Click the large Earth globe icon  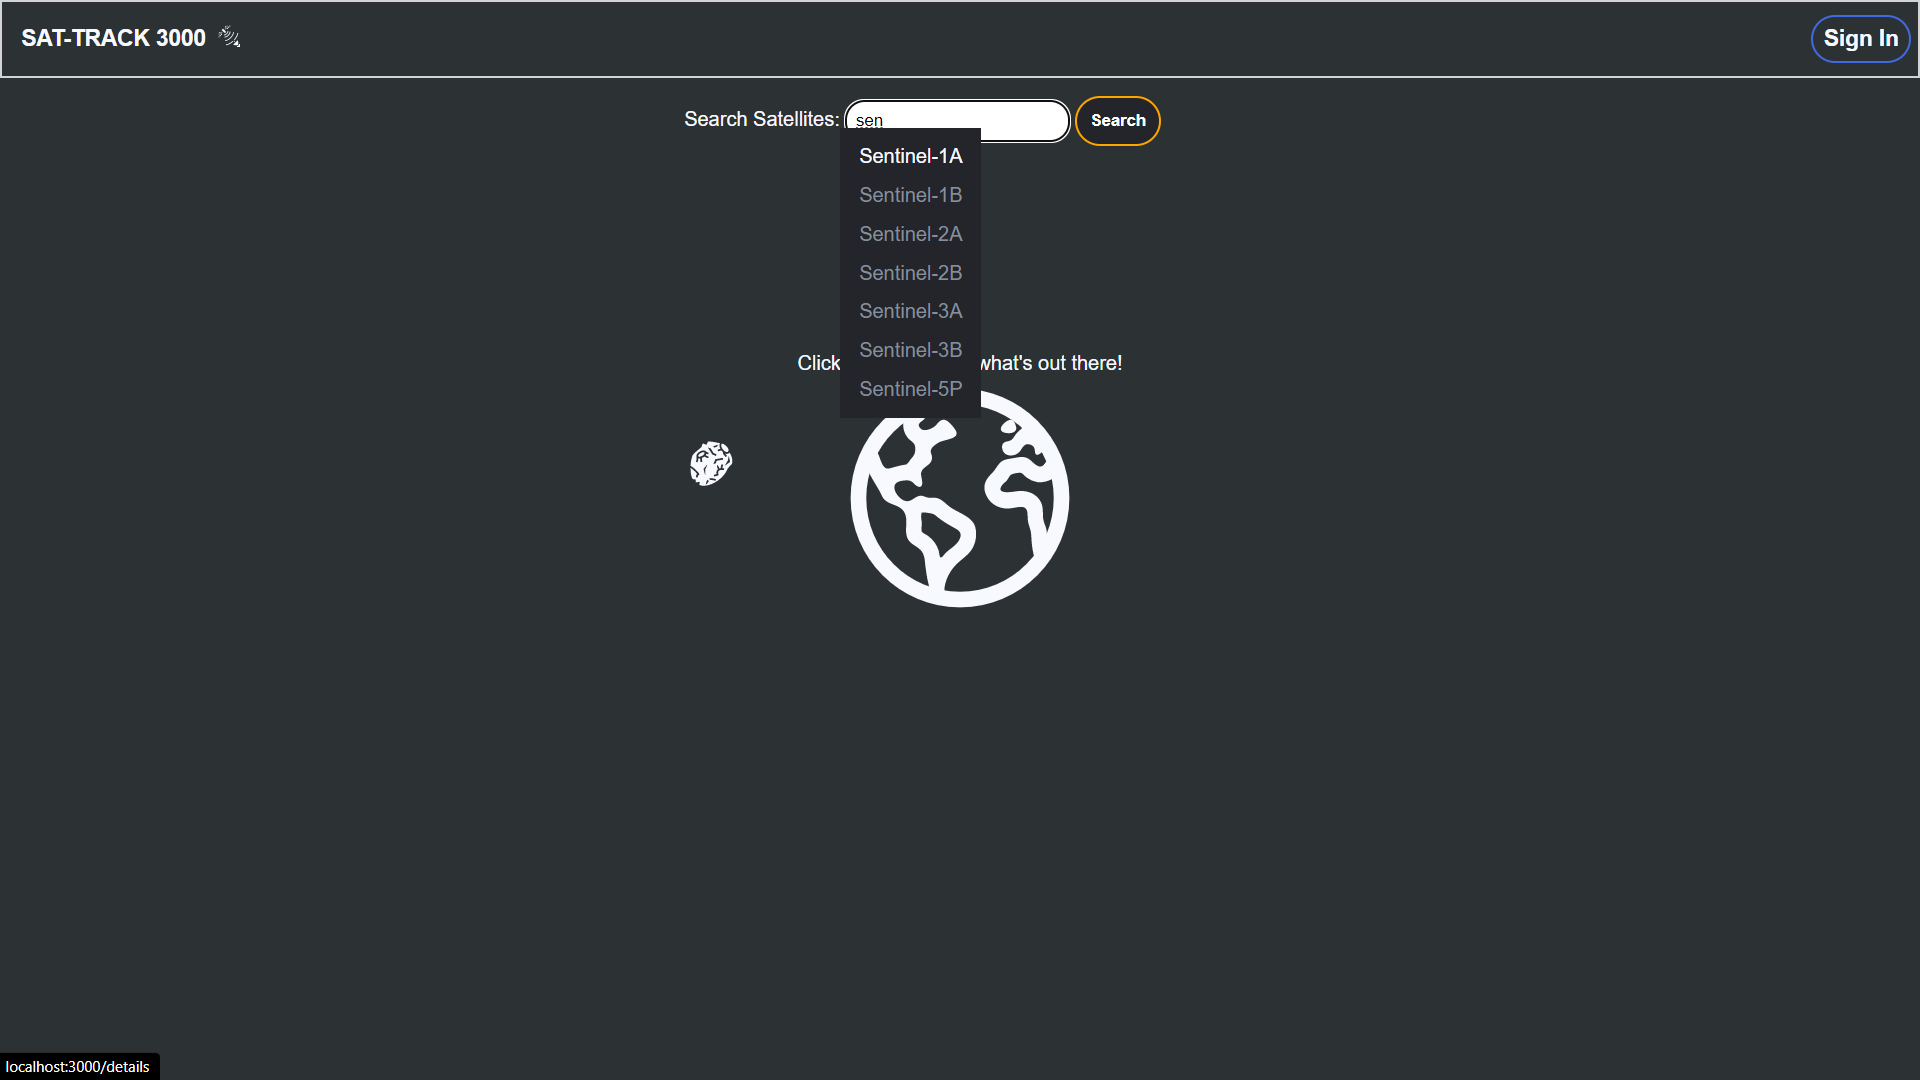click(960, 498)
